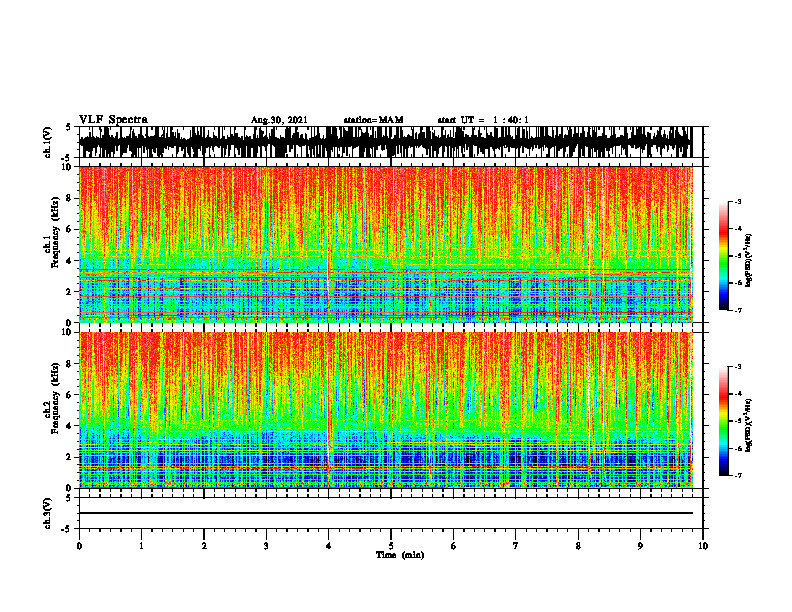Screen dimensions: 792x612
Task: Click the ch.2 "Frequency (kHz)" axis label
Action: point(56,398)
